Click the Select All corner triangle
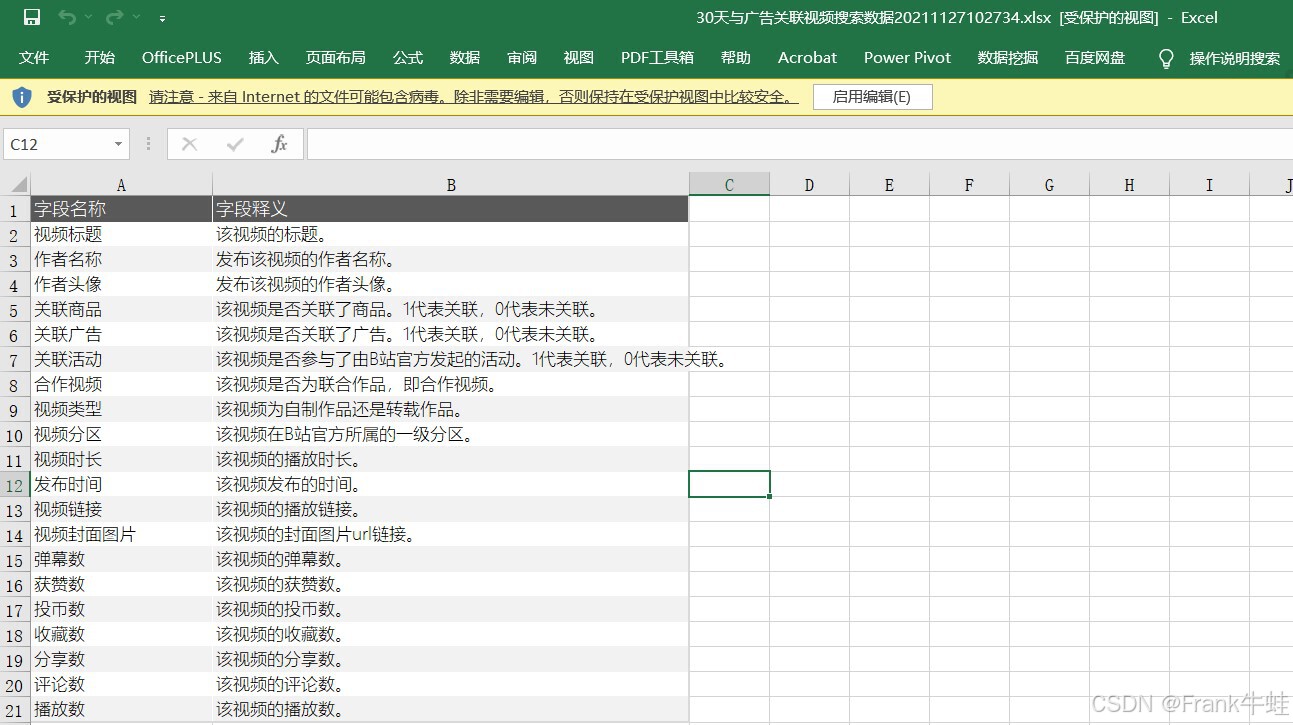This screenshot has width=1293, height=725. tap(19, 184)
